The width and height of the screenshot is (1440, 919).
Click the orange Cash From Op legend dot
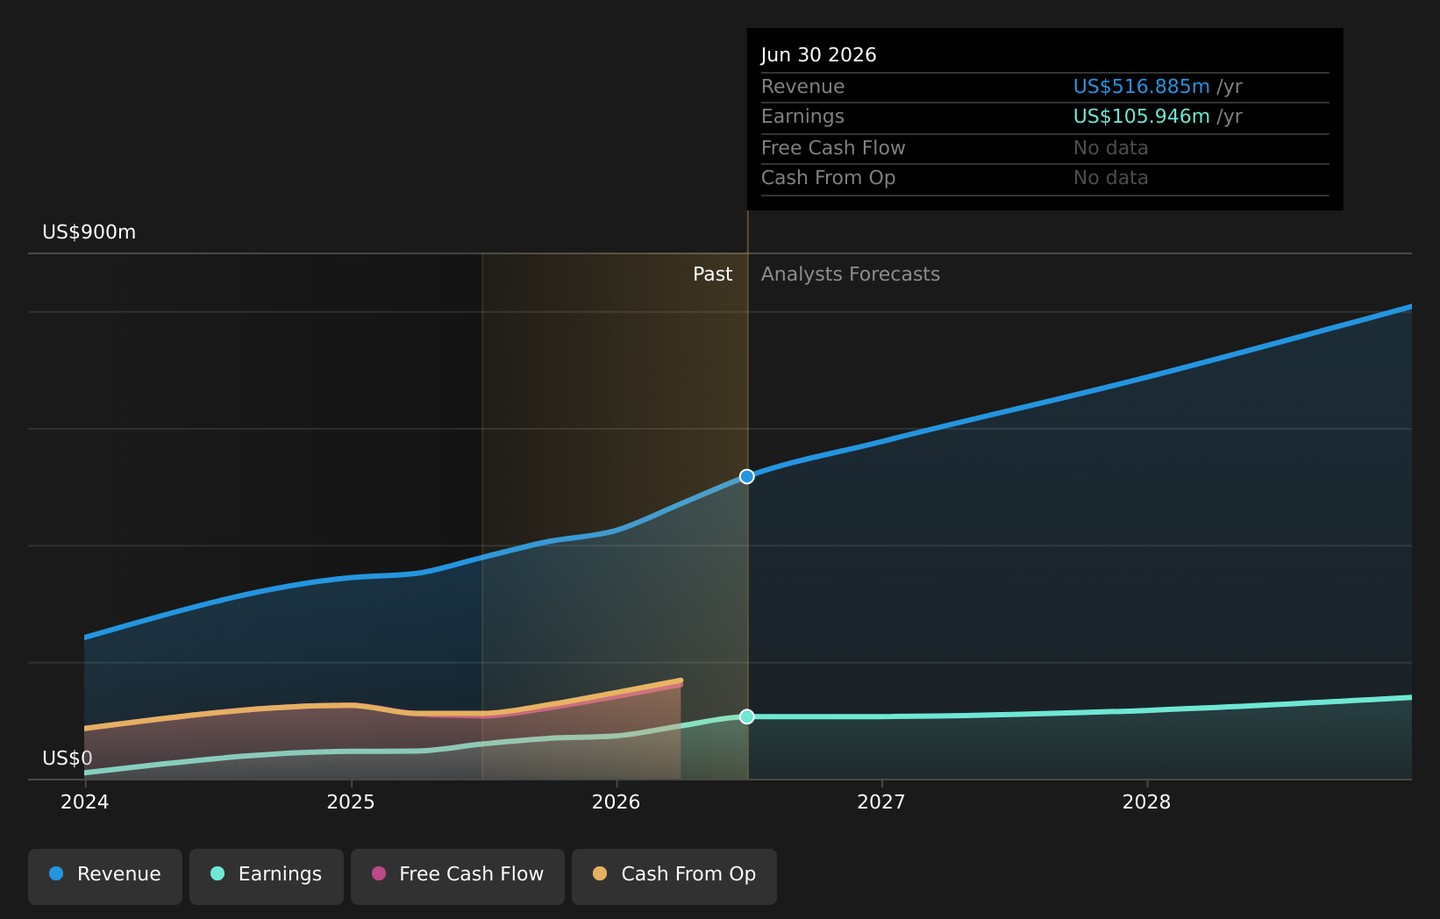click(x=600, y=874)
